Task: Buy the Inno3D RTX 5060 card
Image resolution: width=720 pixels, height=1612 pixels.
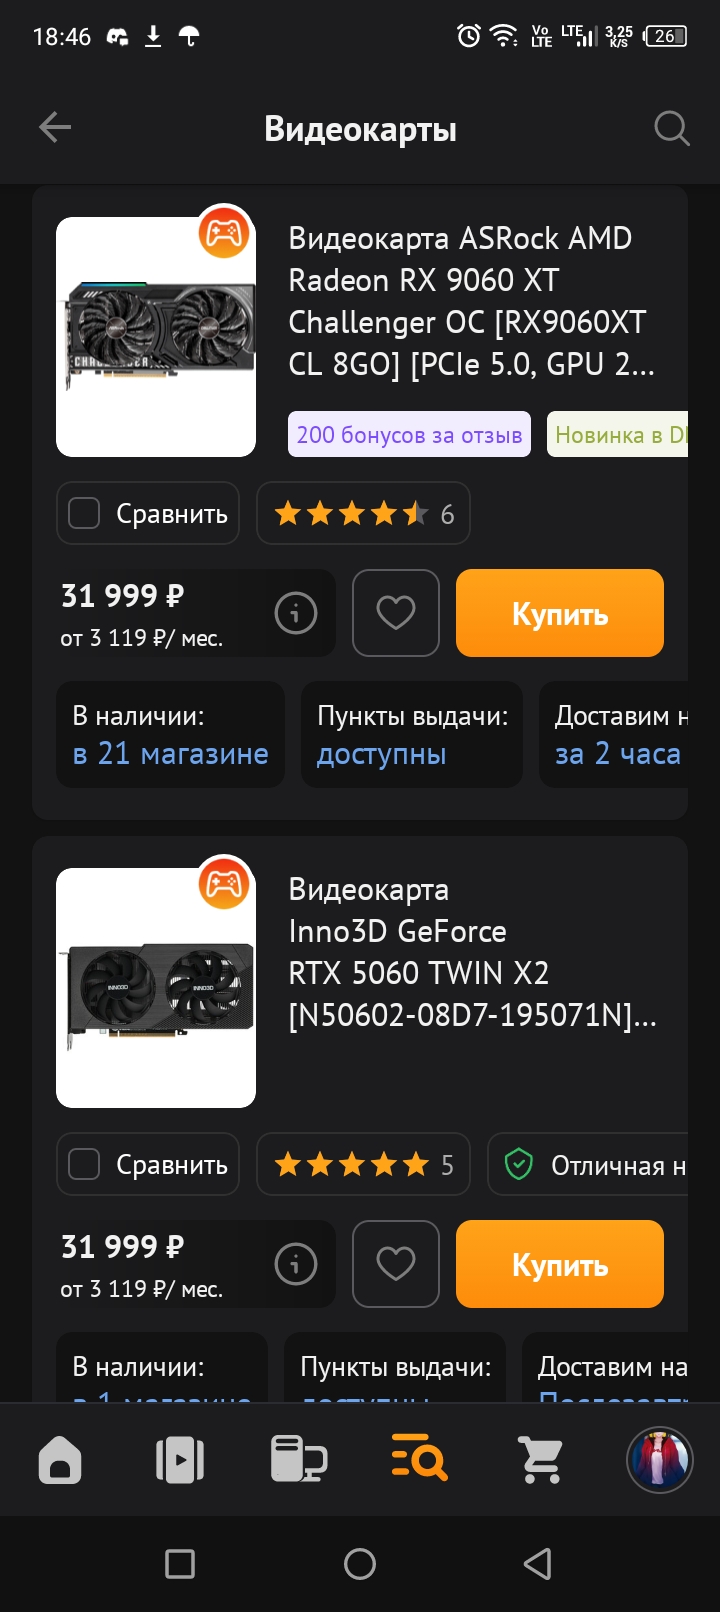Action: (560, 1264)
